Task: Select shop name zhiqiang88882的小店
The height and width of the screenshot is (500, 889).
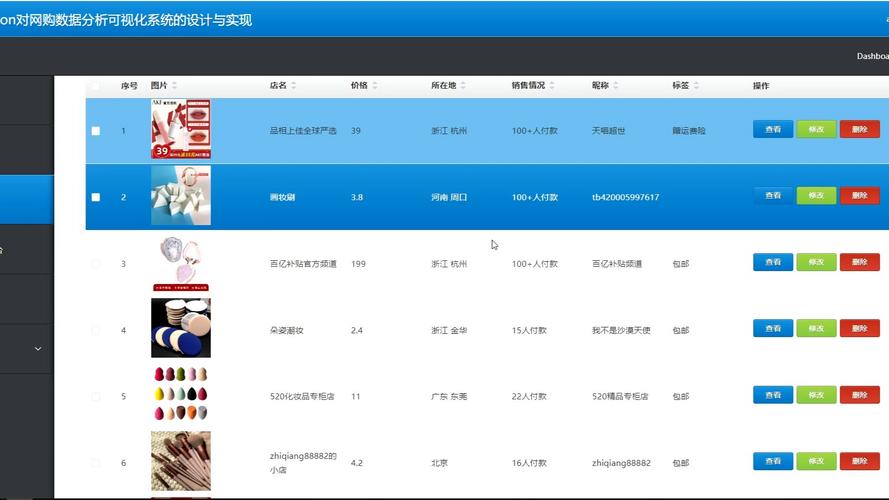Action: coord(303,463)
